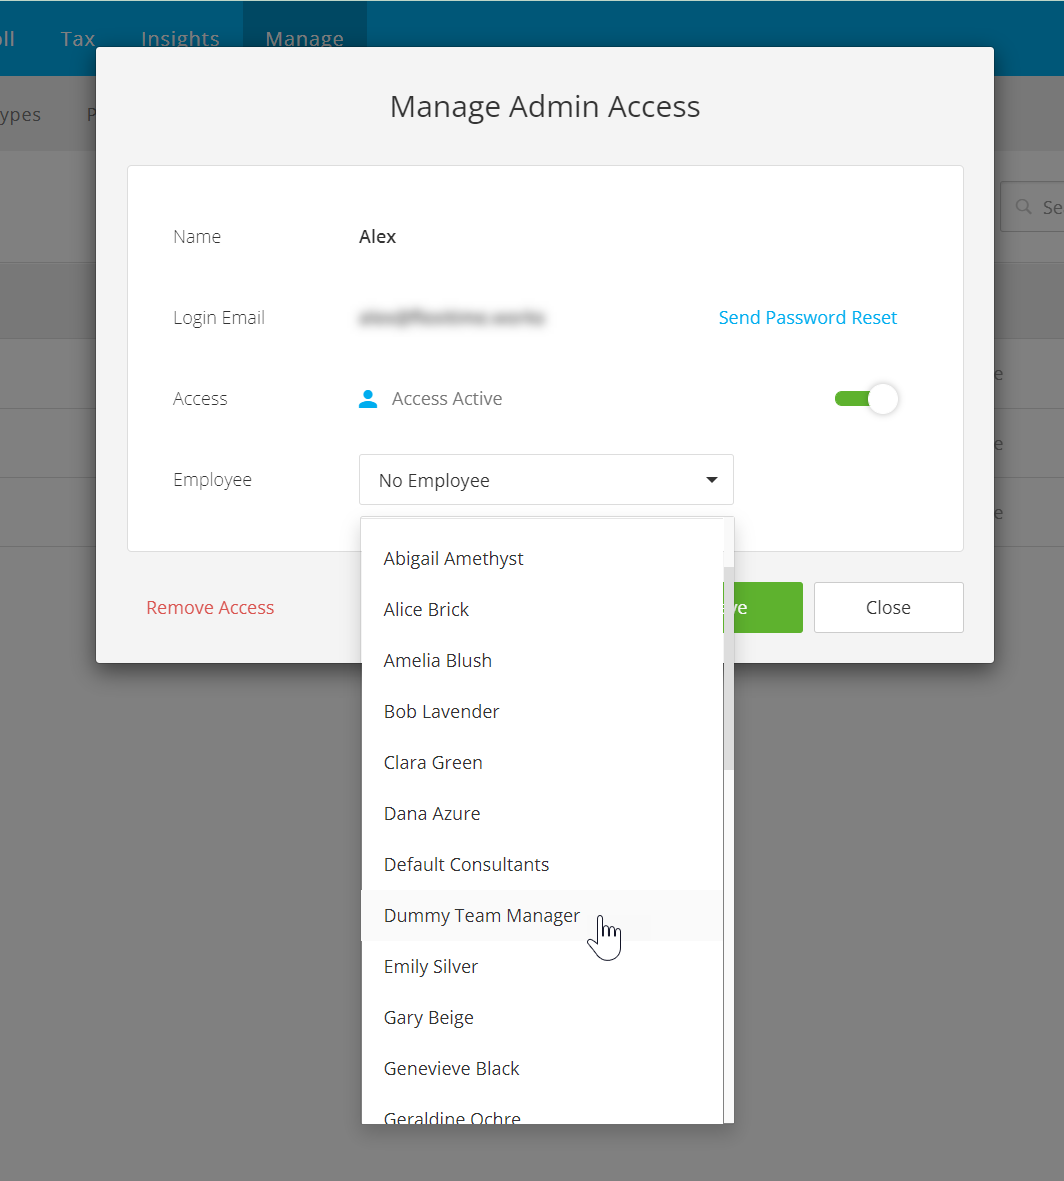Screen dimensions: 1064x1181
Task: Click the name value Alex
Action: pos(377,237)
